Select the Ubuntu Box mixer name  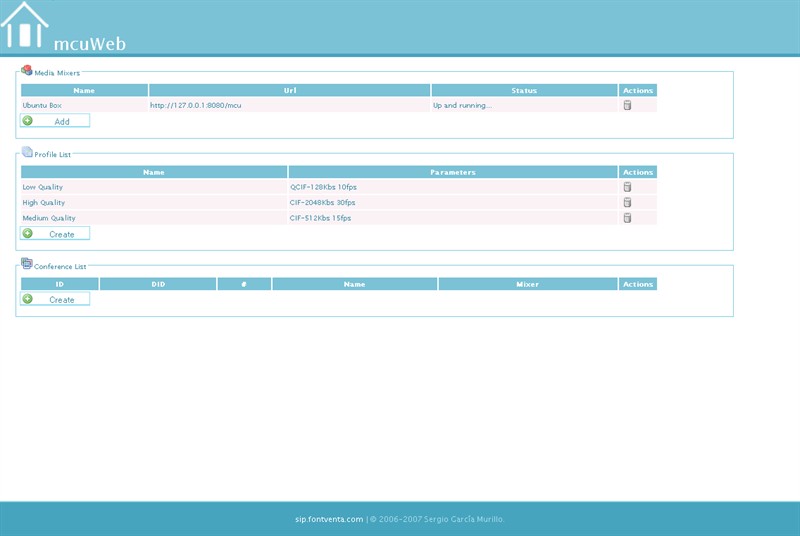coord(42,105)
